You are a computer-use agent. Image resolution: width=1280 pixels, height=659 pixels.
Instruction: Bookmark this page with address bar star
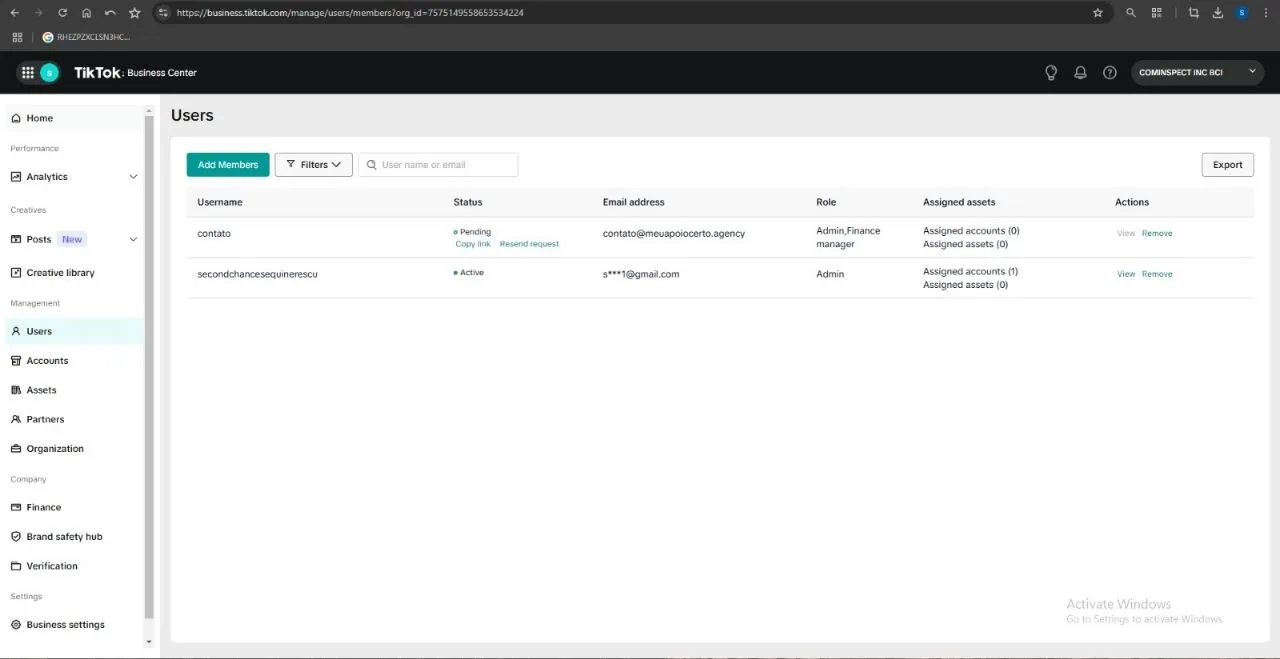1097,13
